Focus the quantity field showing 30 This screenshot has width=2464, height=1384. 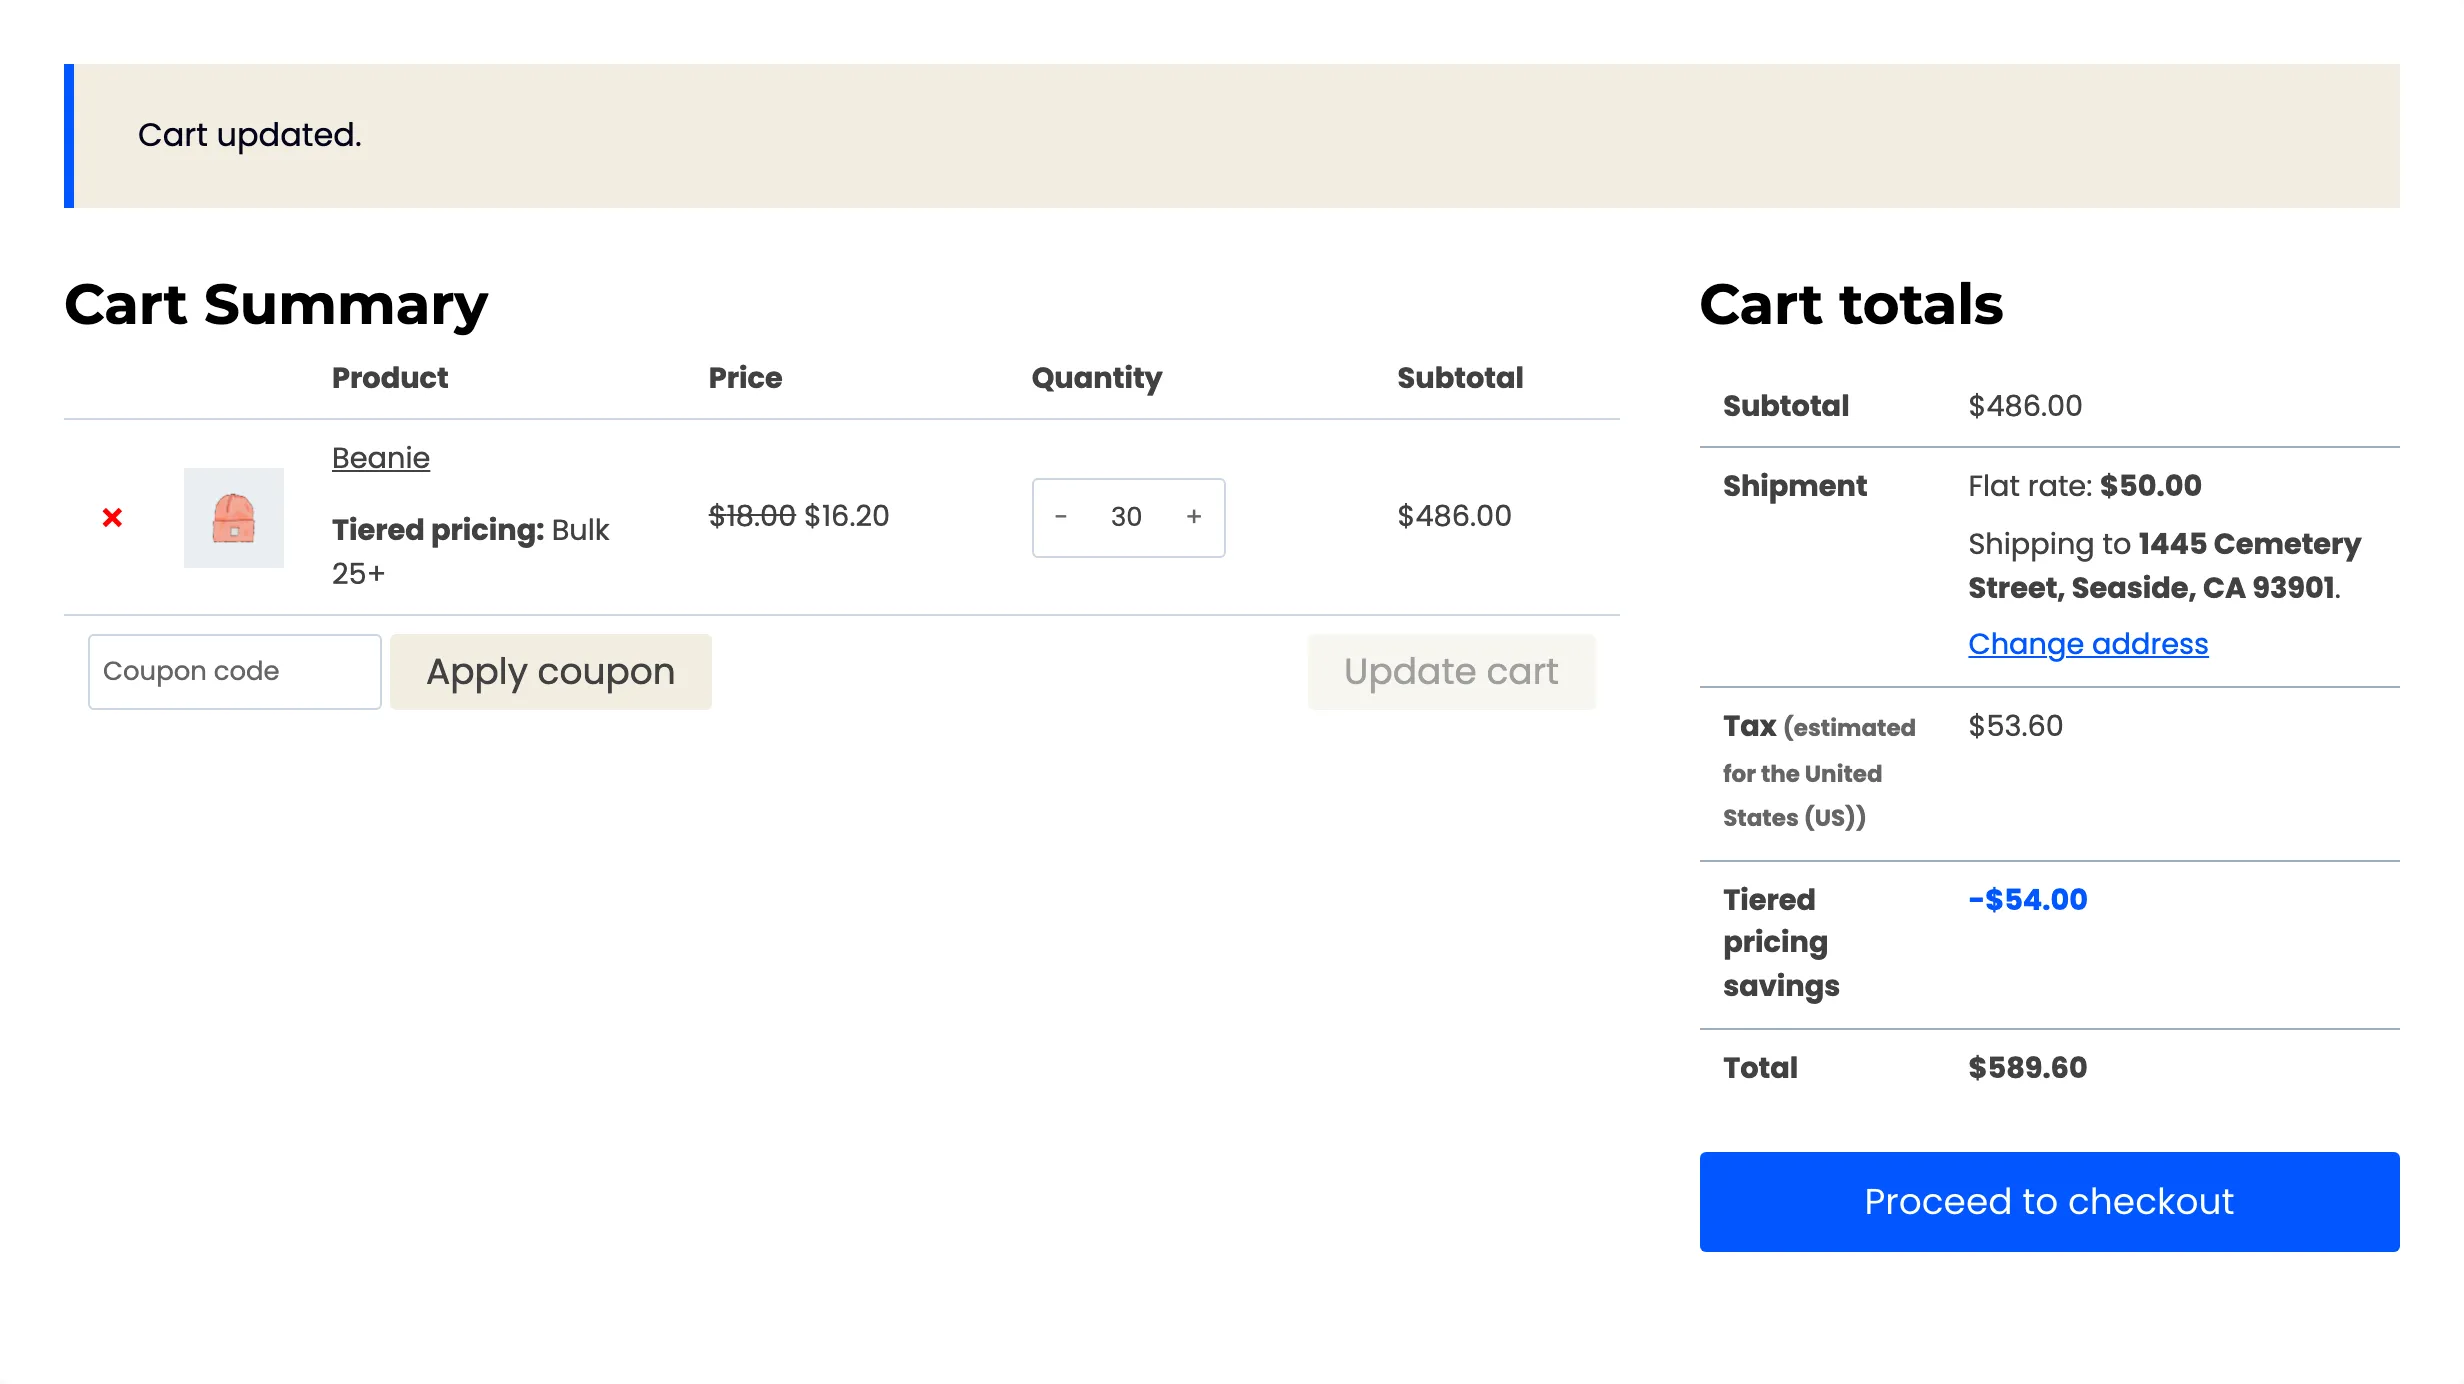1127,517
